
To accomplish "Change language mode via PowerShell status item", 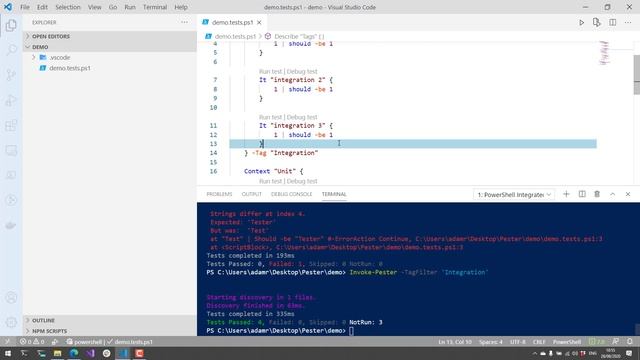I will [x=567, y=342].
